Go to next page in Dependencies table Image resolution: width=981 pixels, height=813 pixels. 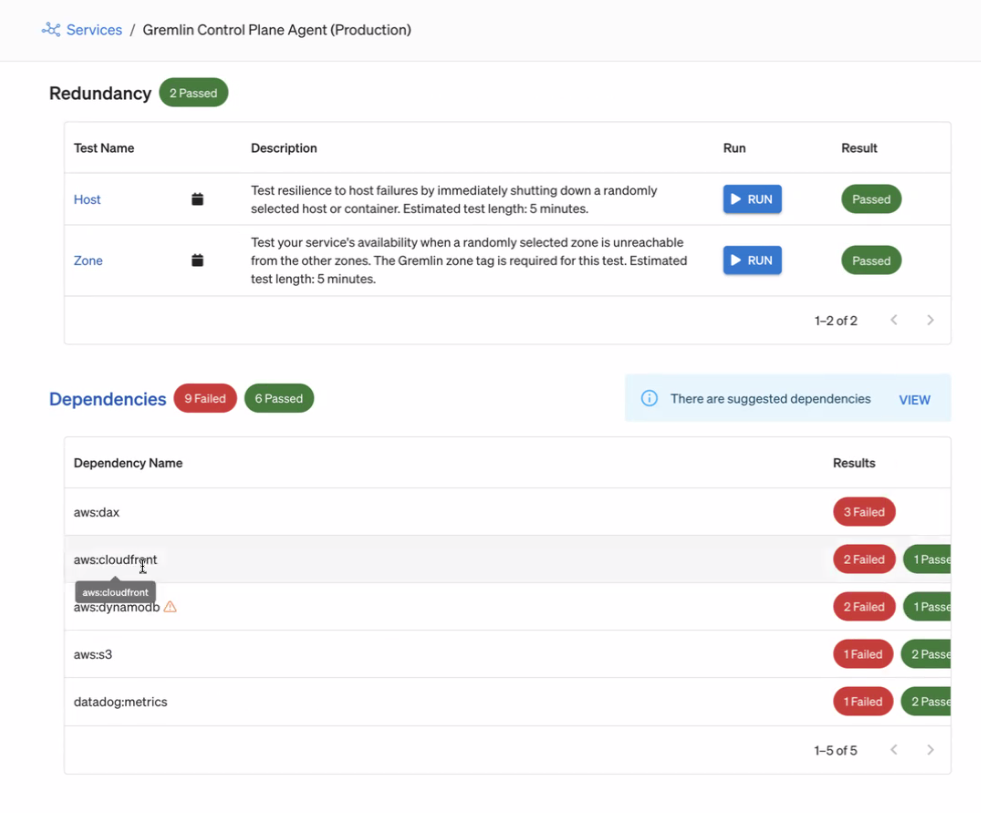click(930, 750)
